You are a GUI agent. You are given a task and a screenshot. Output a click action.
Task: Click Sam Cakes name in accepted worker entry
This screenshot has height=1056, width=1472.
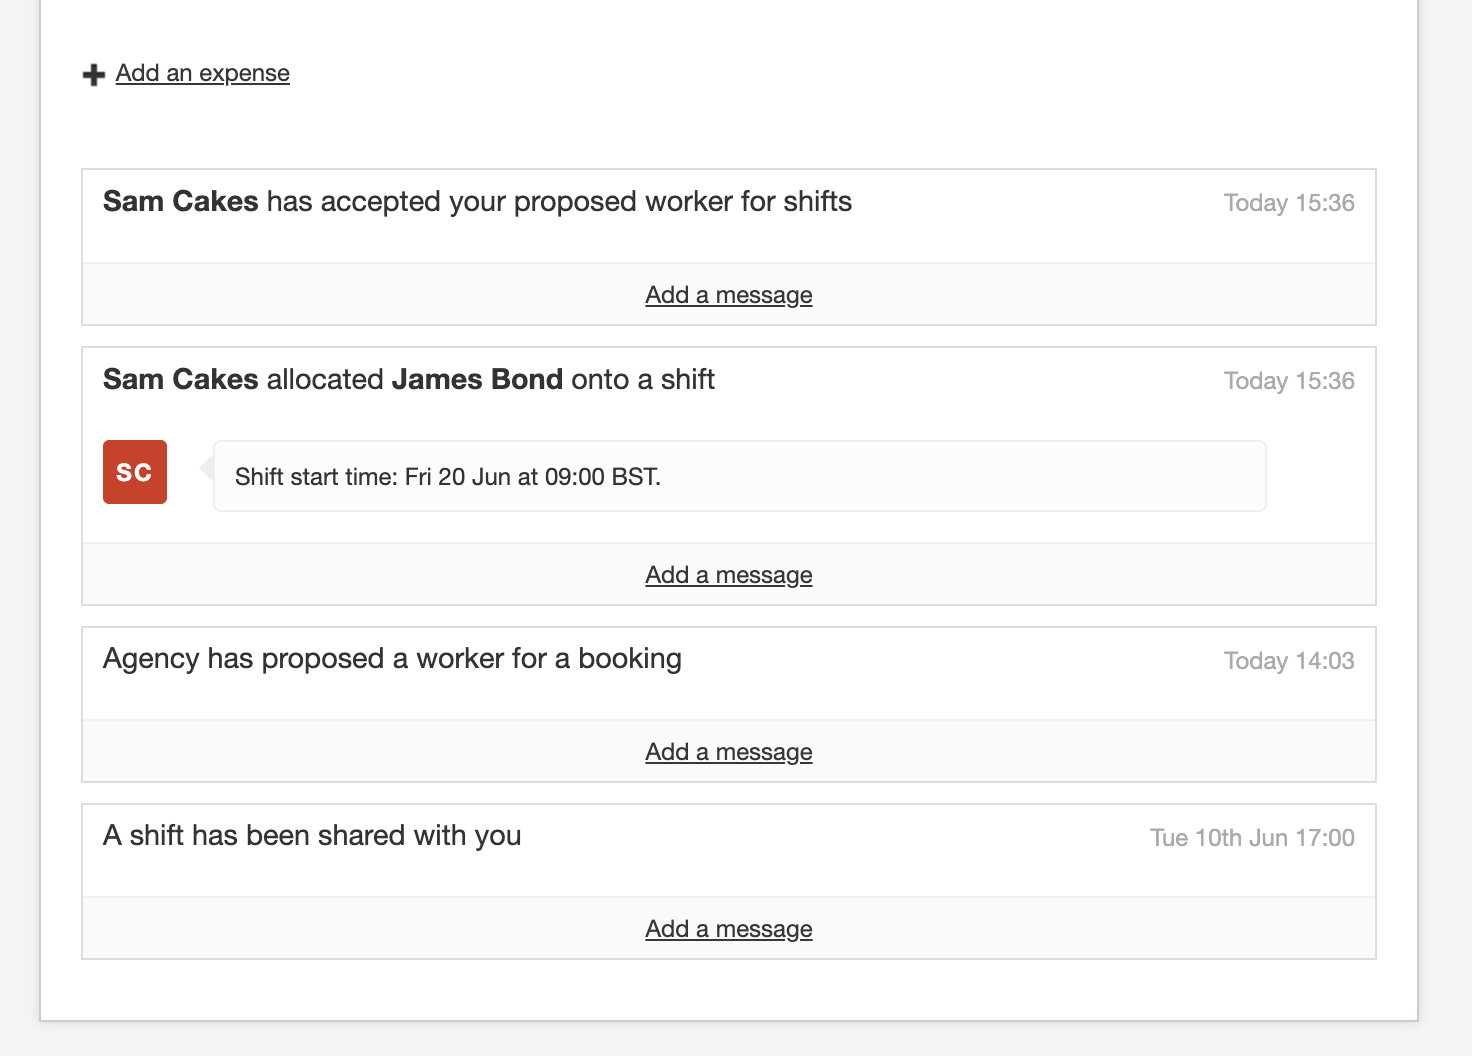181,202
